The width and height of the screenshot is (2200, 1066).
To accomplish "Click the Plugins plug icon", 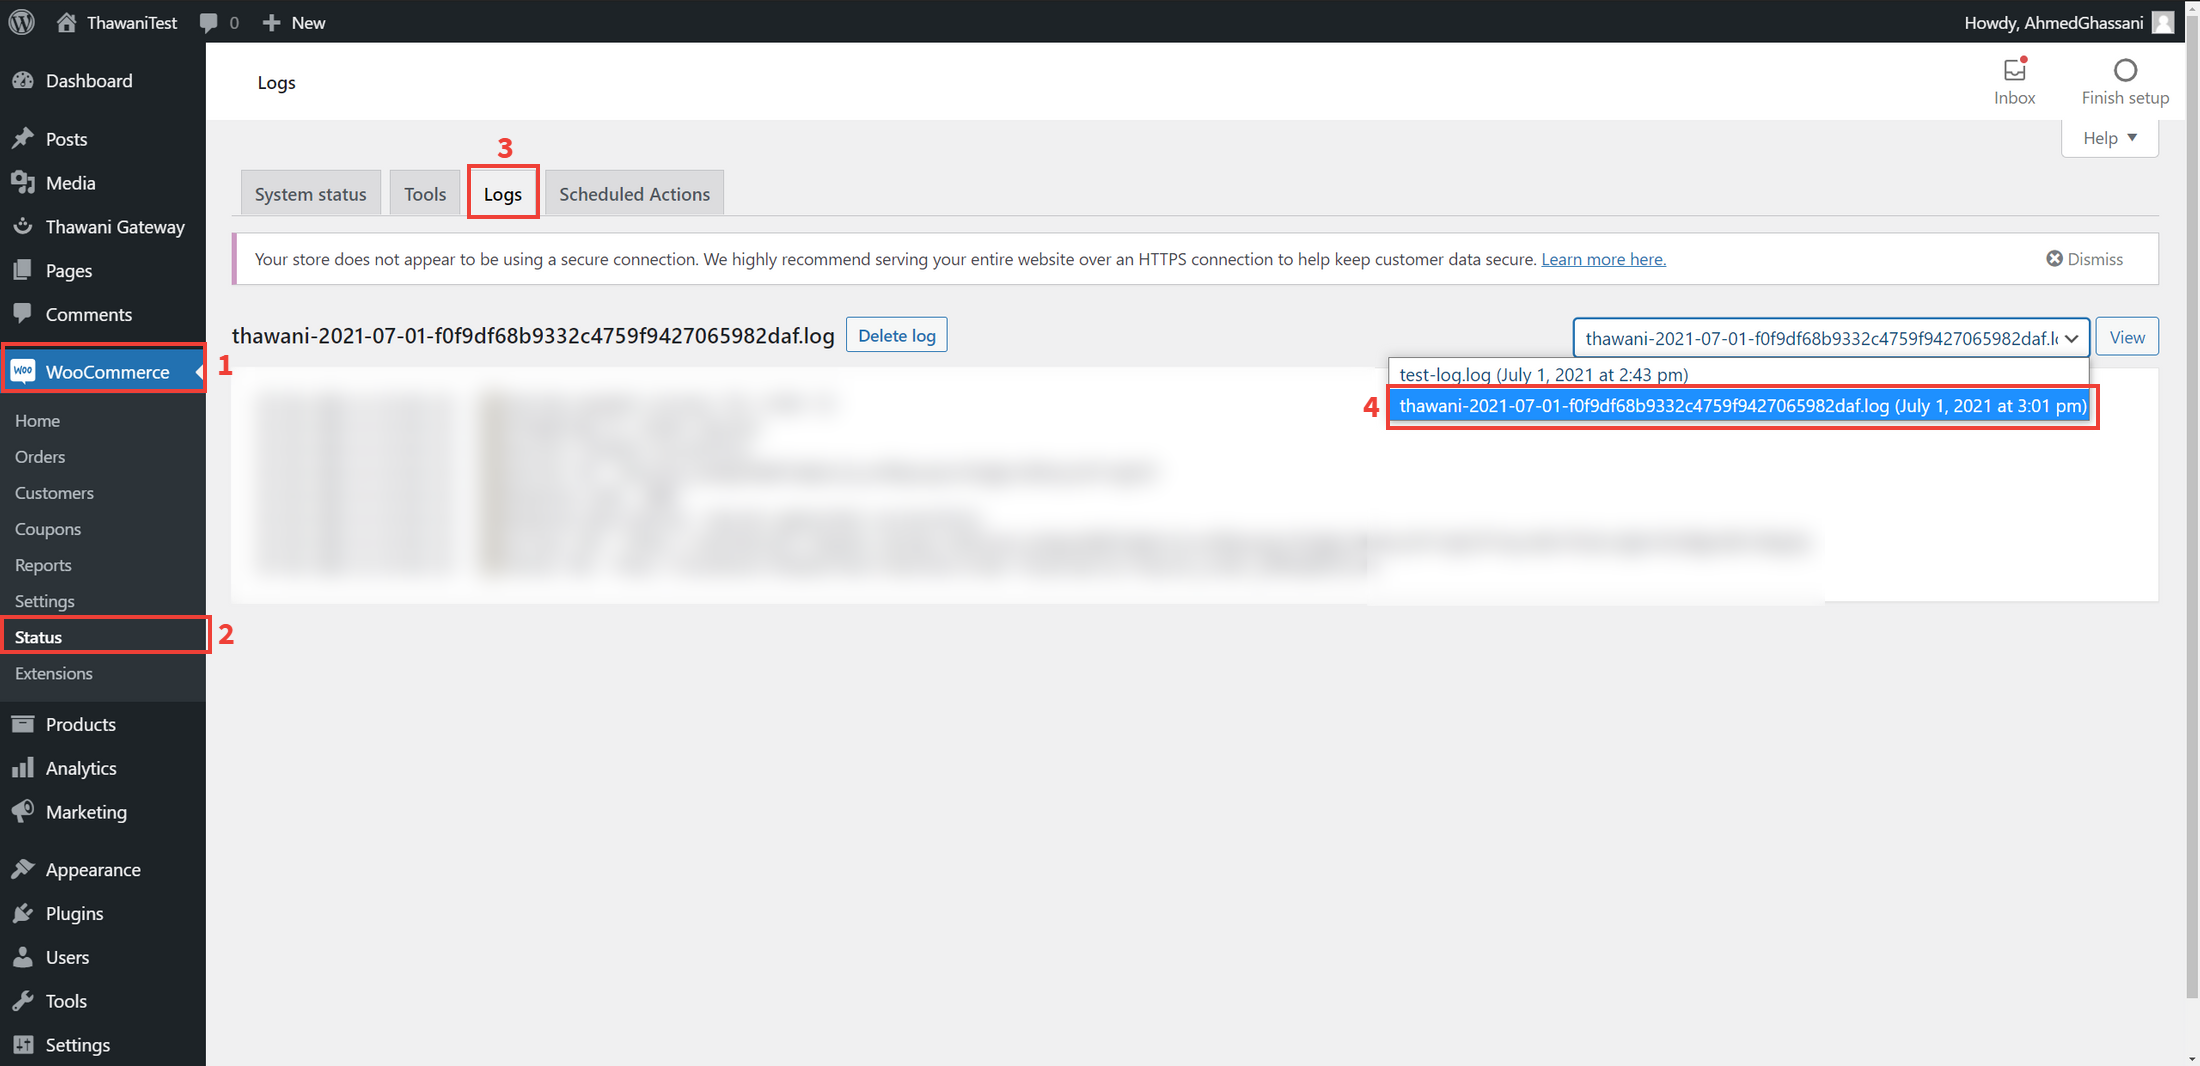I will pos(23,914).
